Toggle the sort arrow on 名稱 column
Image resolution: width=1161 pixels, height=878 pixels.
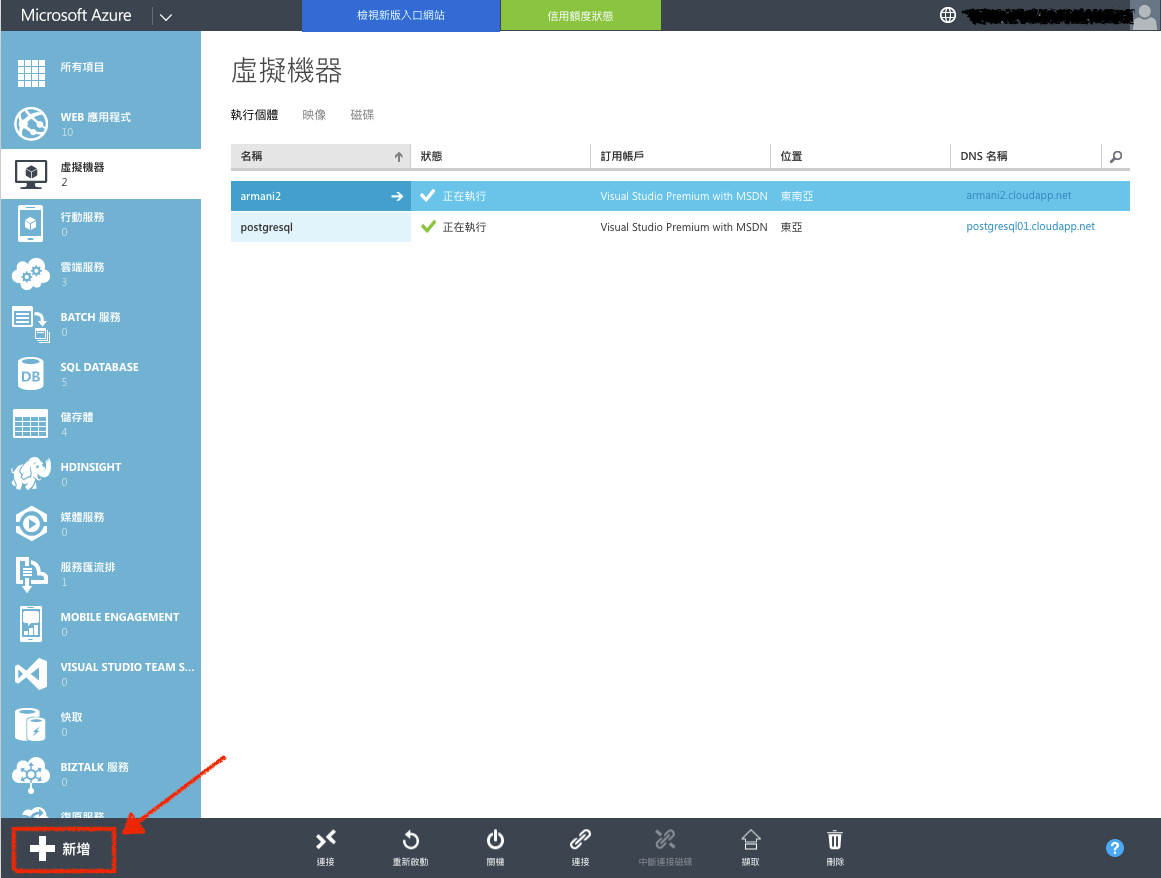pyautogui.click(x=397, y=156)
